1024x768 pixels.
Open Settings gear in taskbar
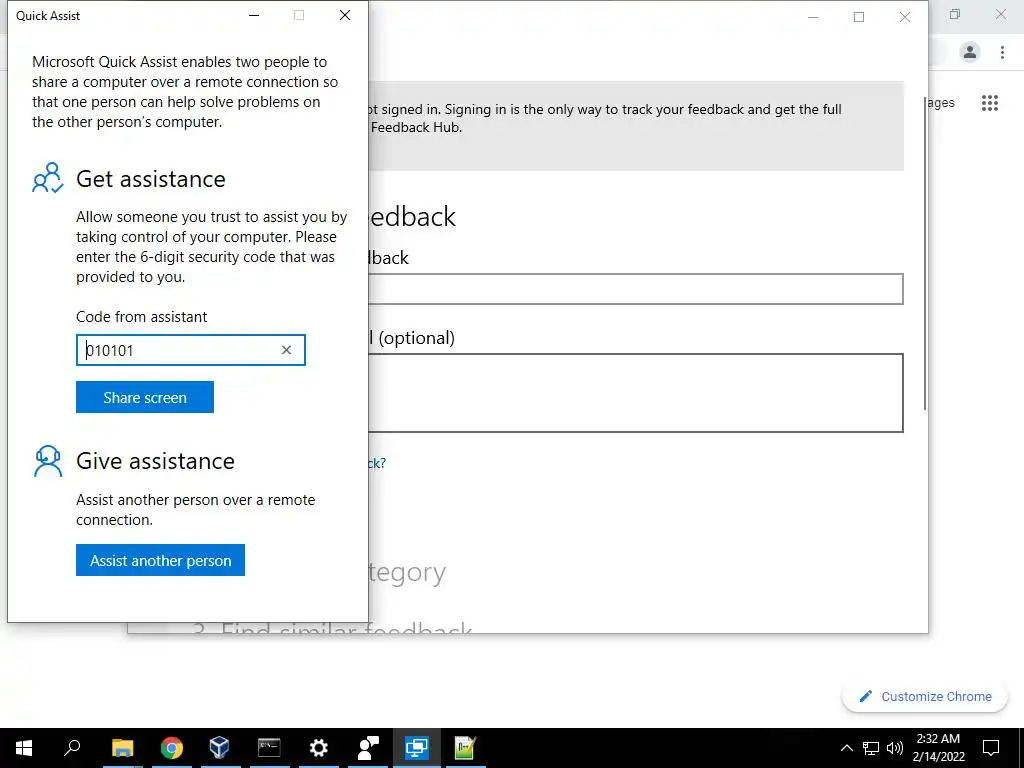coord(319,748)
